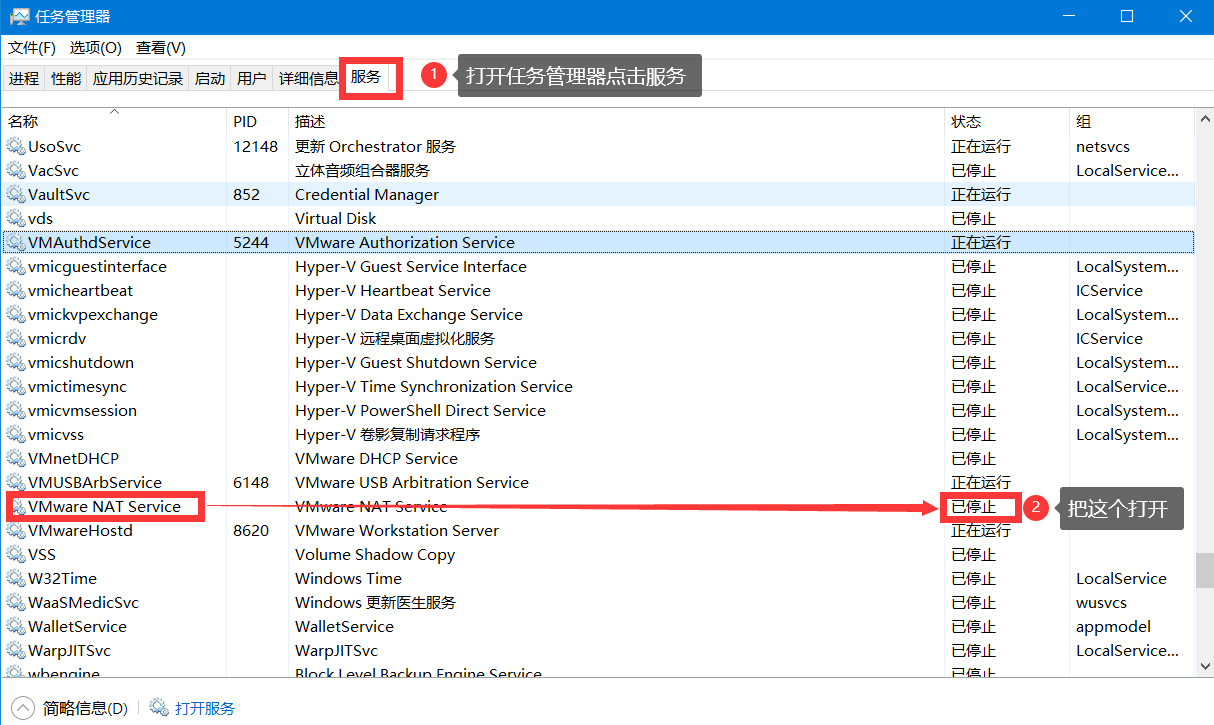Click the Volume Shadow Copy description

(x=375, y=554)
